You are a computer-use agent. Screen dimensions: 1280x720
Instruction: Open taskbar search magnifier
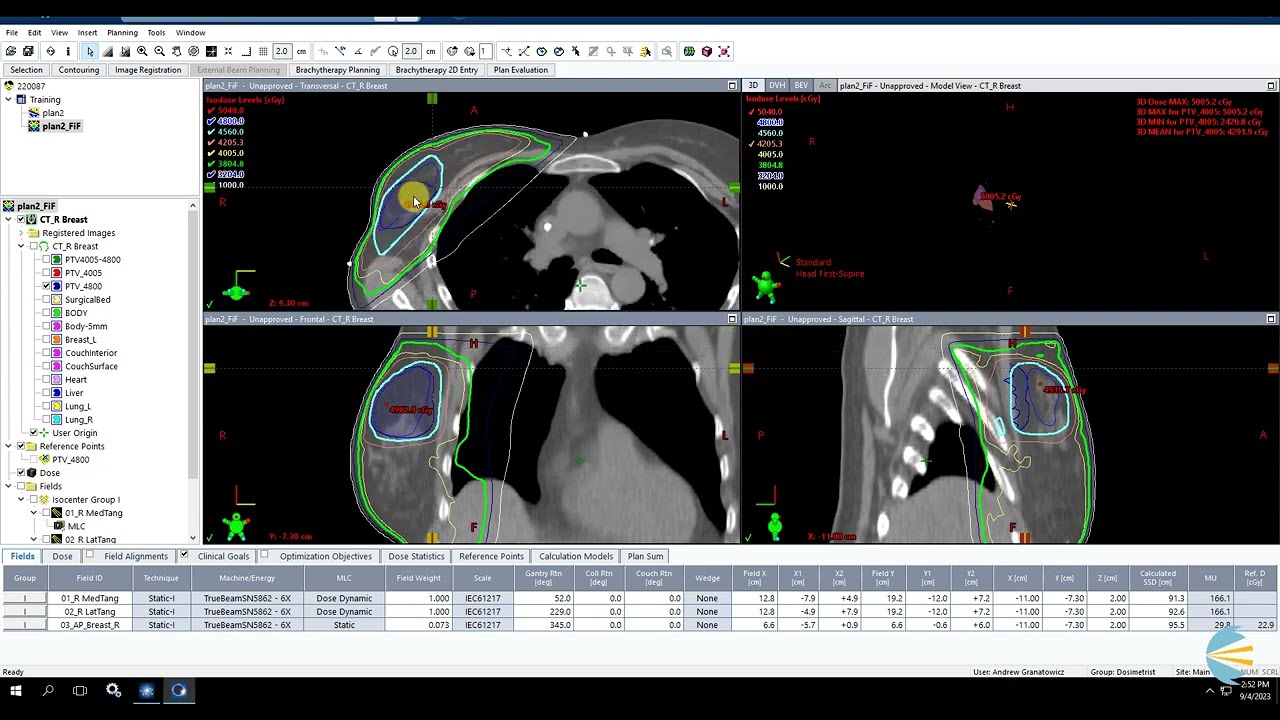(x=48, y=690)
